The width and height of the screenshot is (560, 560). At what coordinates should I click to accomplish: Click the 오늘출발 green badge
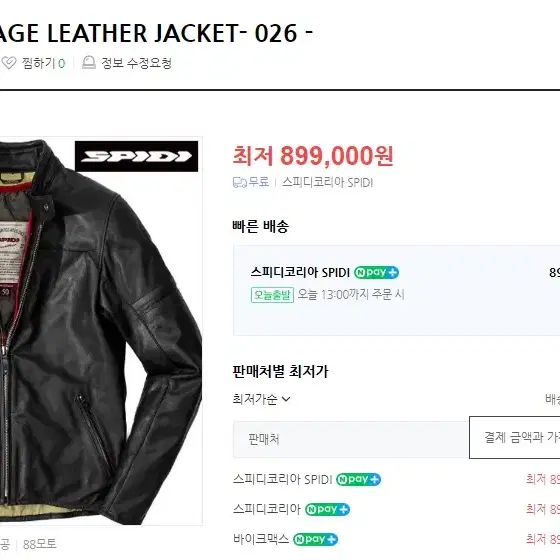coord(272,295)
